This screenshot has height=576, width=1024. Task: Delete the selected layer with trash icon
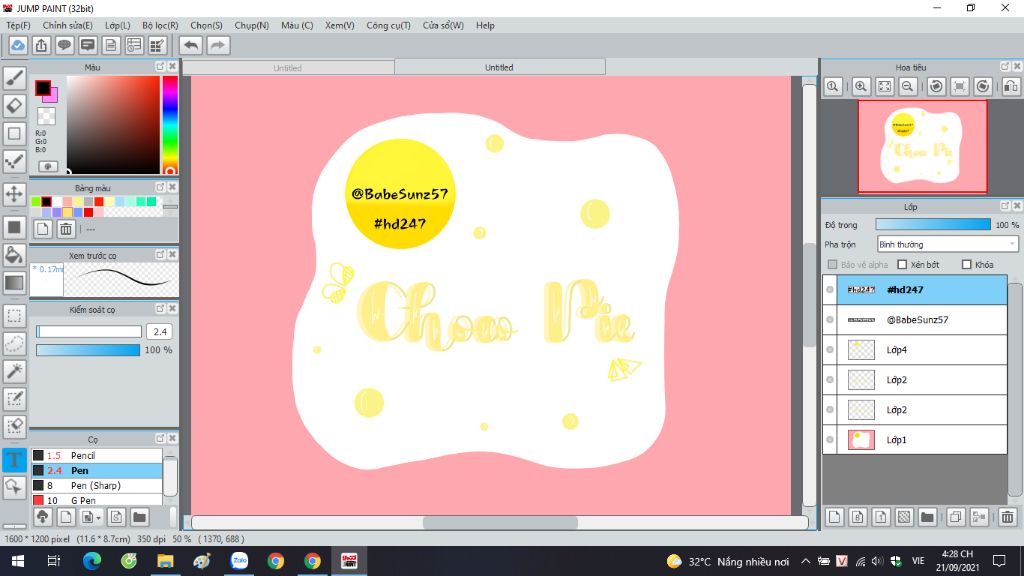point(1008,517)
